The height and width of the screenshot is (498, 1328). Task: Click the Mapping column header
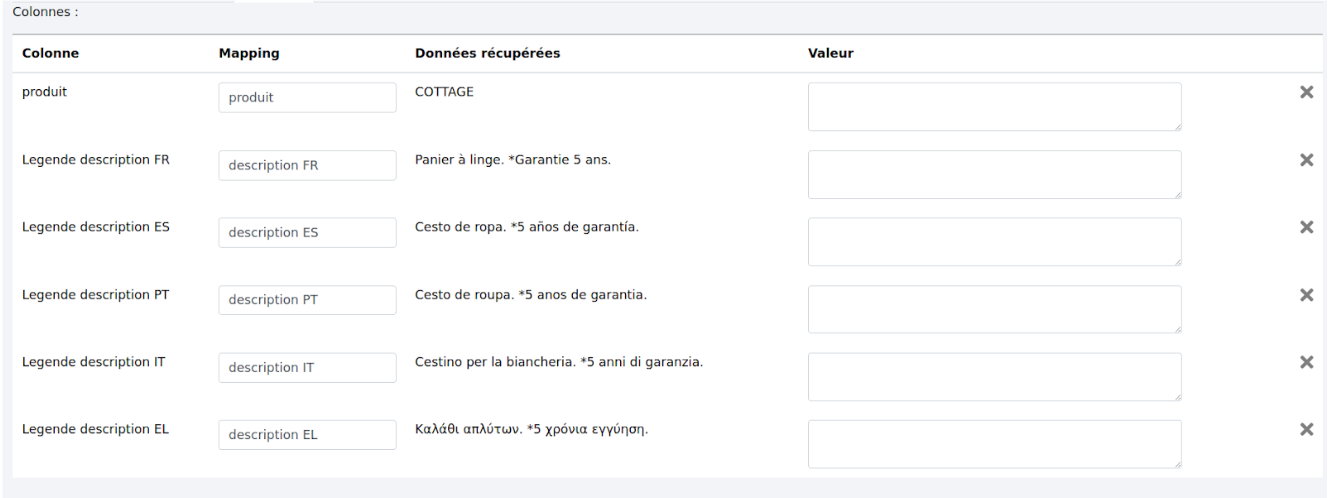pyautogui.click(x=248, y=54)
